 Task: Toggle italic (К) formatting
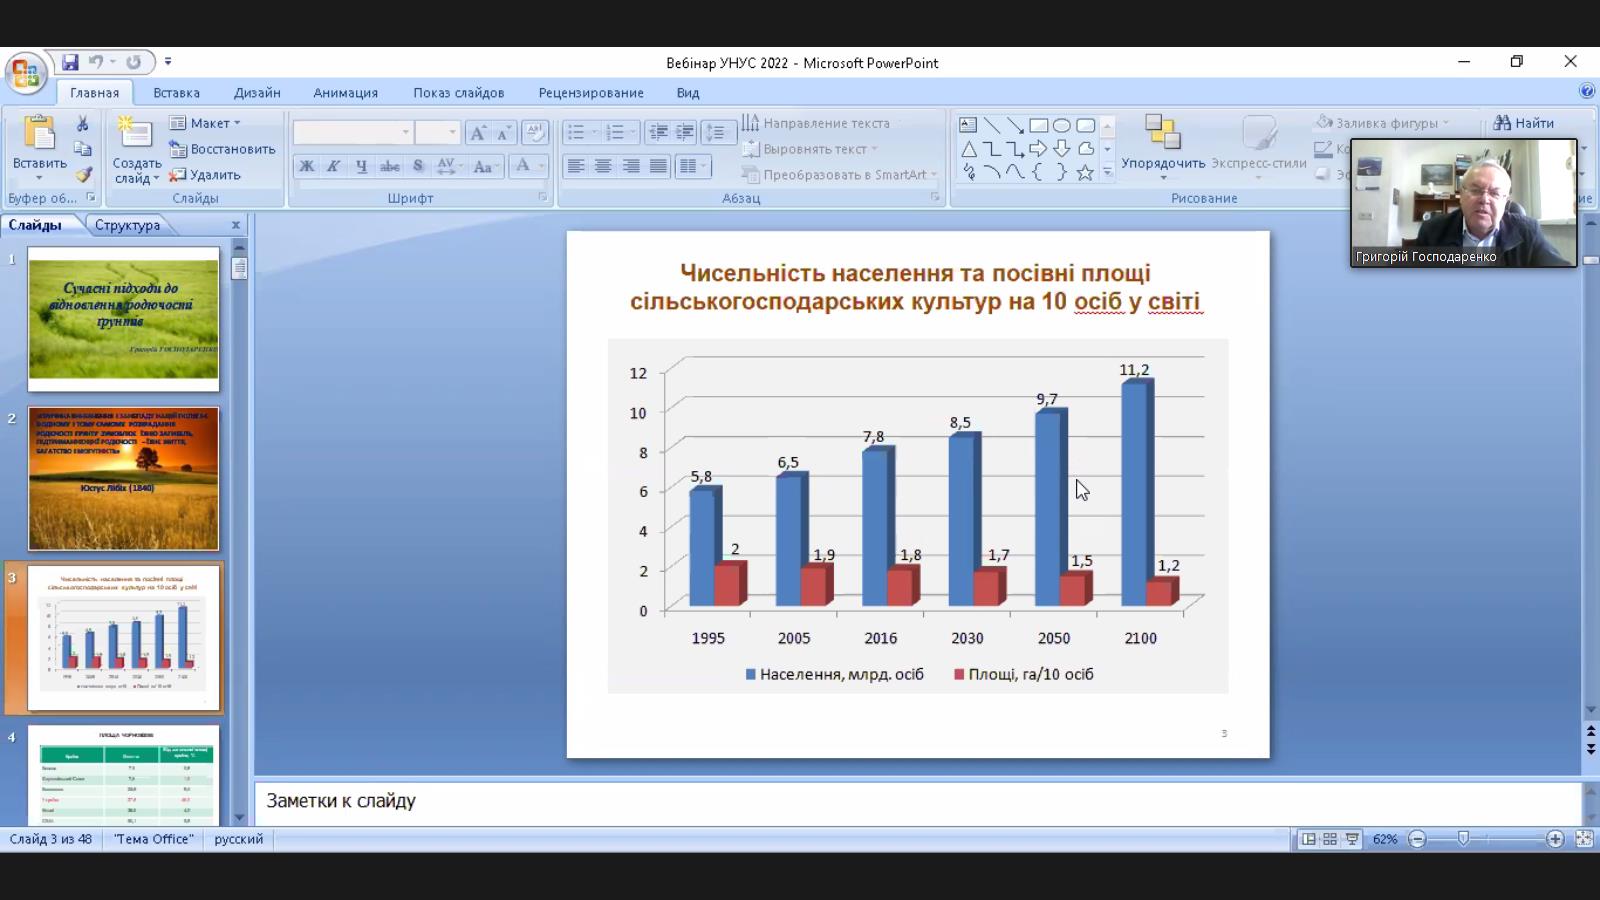pyautogui.click(x=333, y=166)
